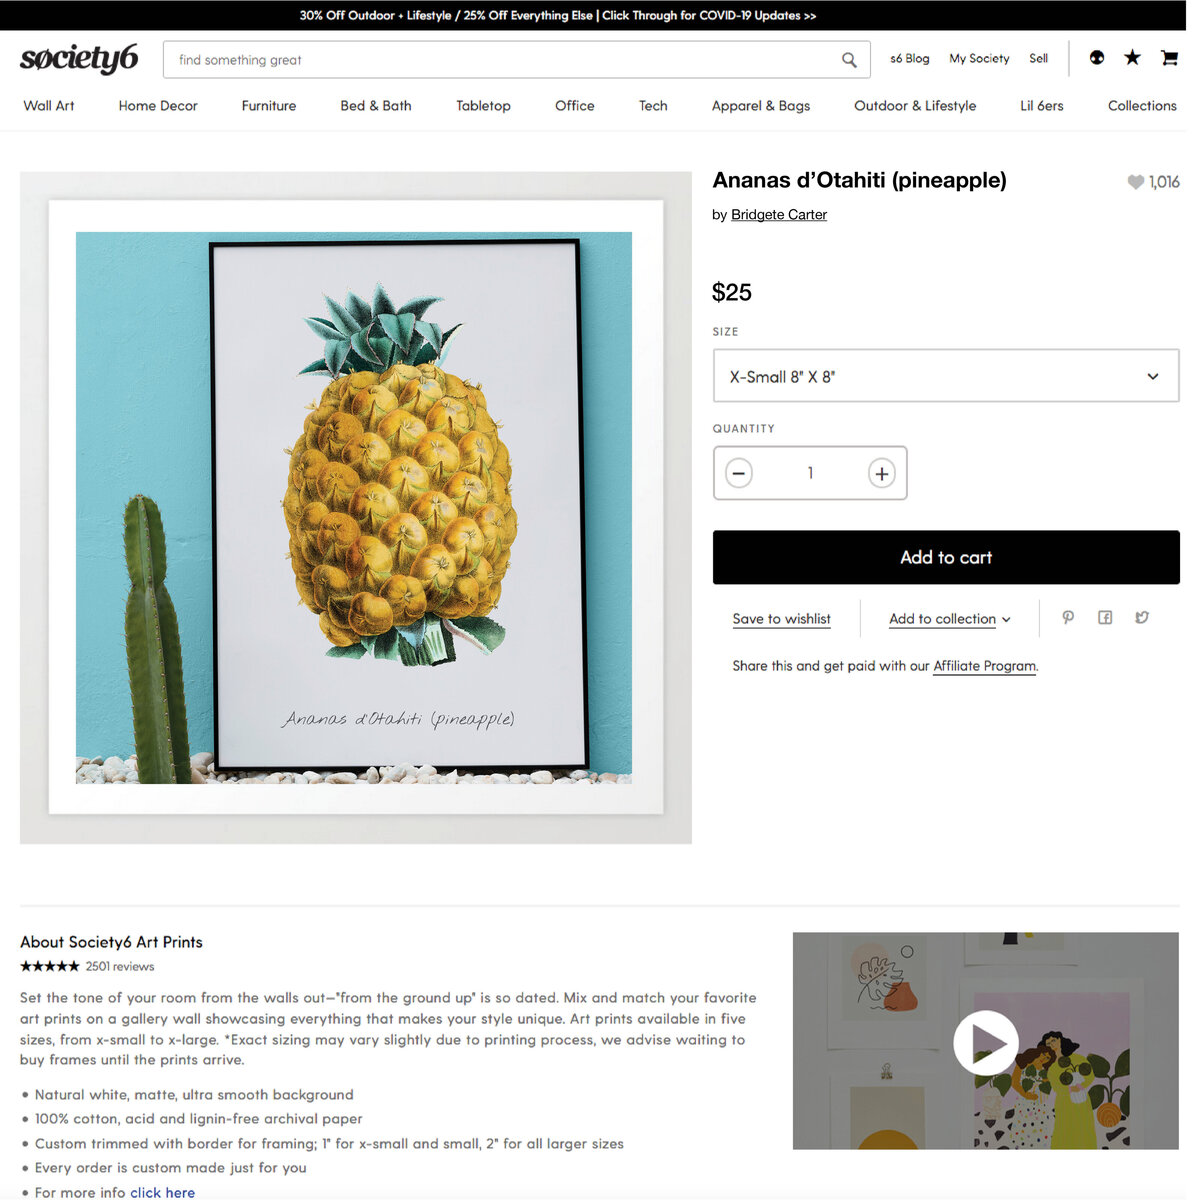The height and width of the screenshot is (1200, 1200).
Task: Click the society6 logo
Action: 79,59
